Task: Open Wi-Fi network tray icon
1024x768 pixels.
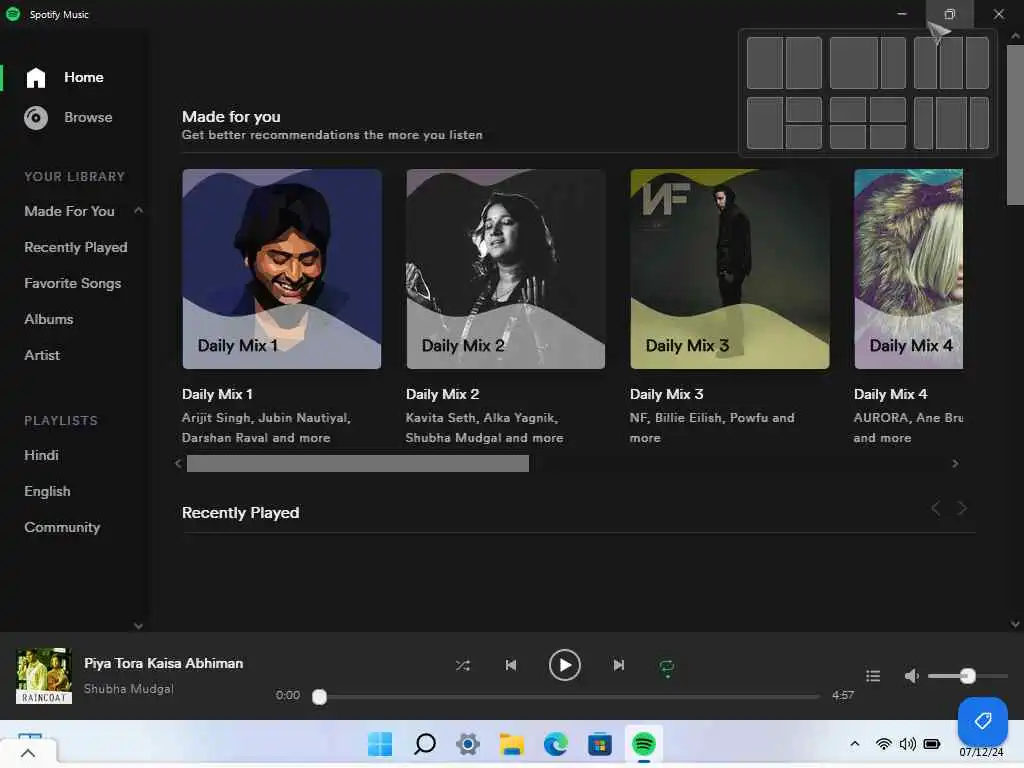Action: (884, 744)
